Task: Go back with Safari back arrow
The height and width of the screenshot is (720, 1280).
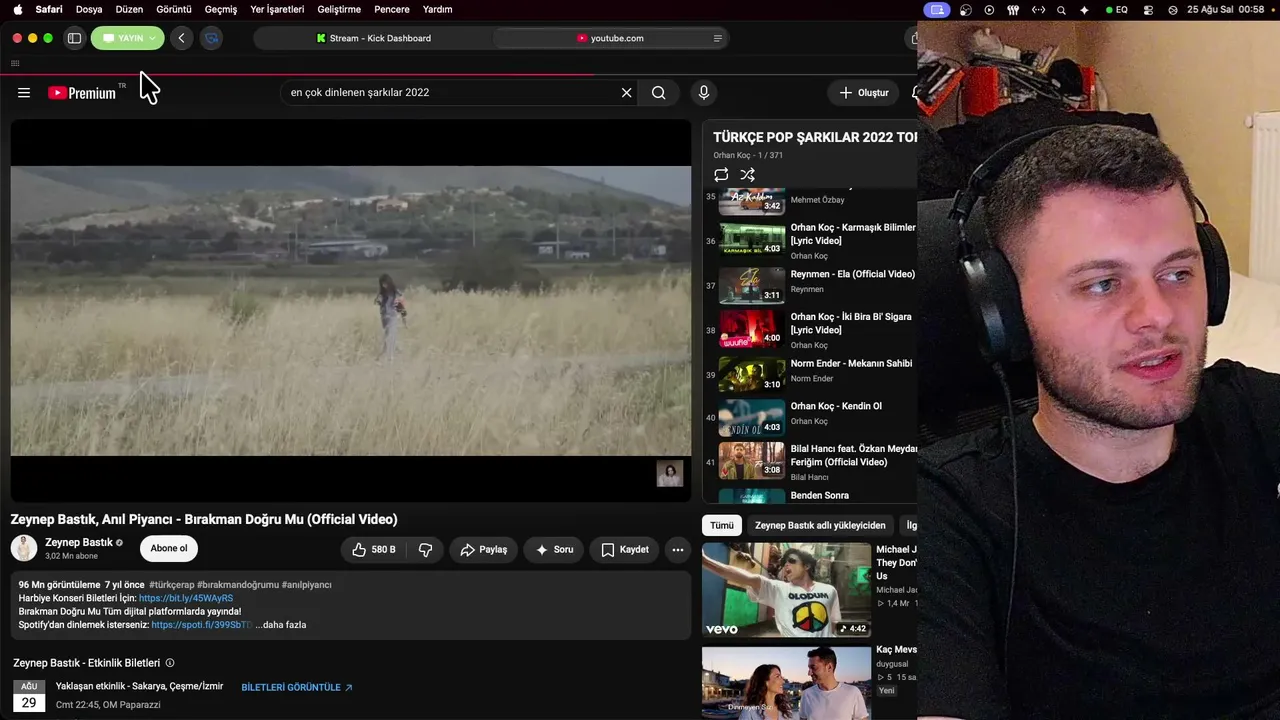Action: 181,38
